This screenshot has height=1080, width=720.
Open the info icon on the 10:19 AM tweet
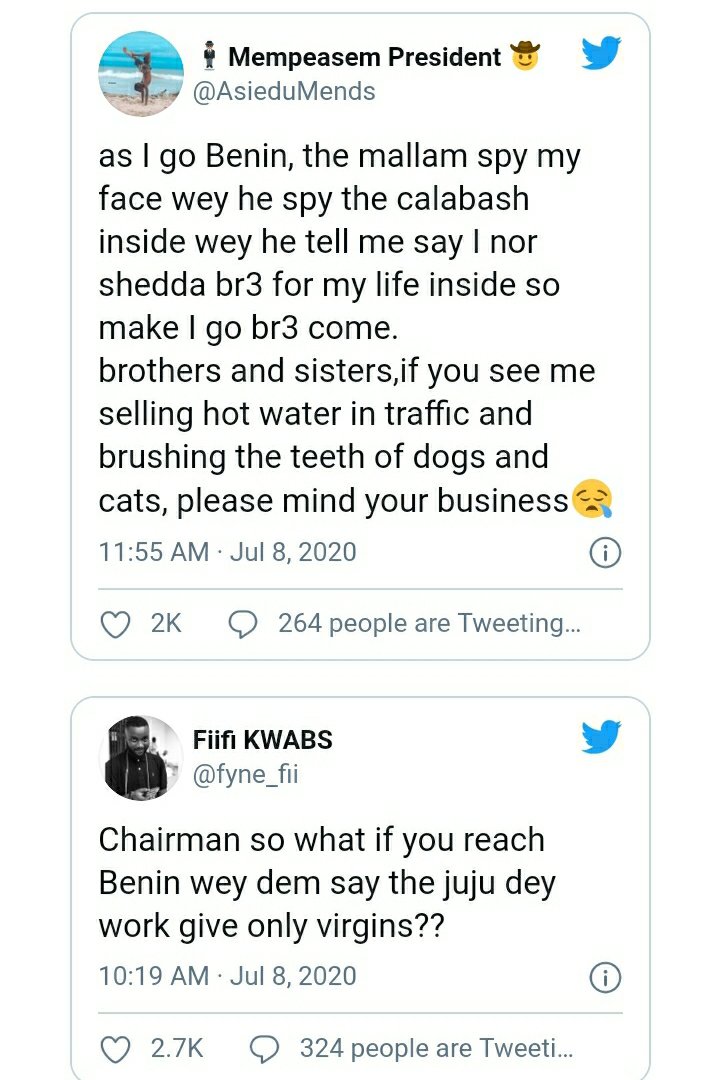pos(605,976)
